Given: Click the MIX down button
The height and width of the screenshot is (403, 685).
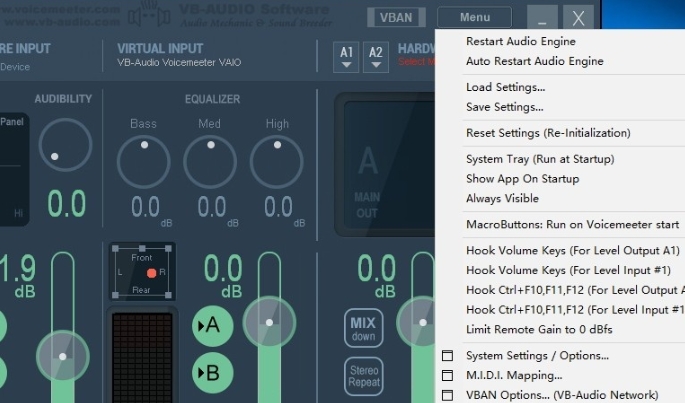Looking at the screenshot, I should tap(363, 328).
